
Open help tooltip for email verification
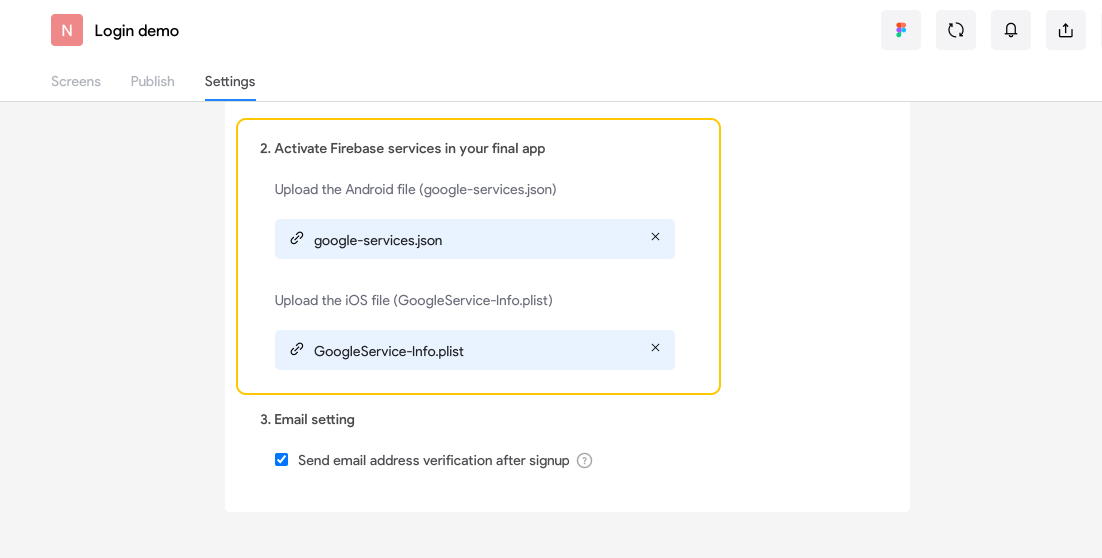click(585, 461)
